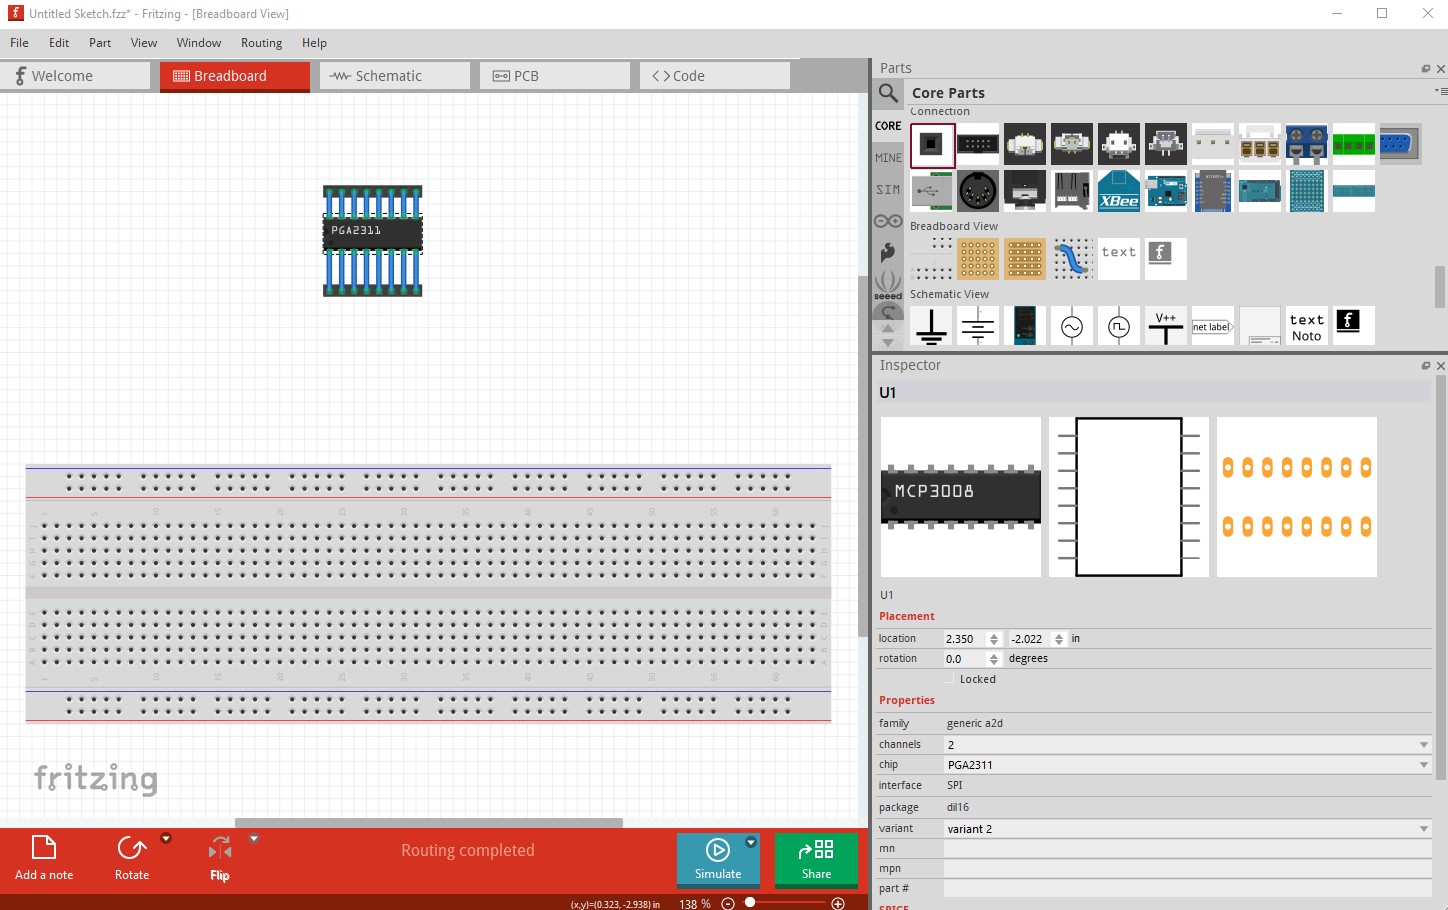Pick the black pin header connector part
1448x910 pixels.
978,144
